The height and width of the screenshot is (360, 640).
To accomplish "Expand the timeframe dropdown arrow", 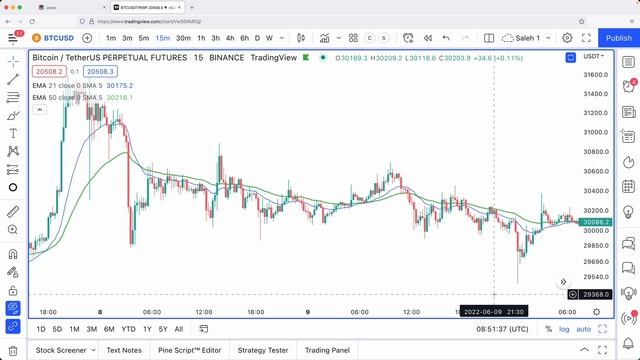I will pos(282,38).
